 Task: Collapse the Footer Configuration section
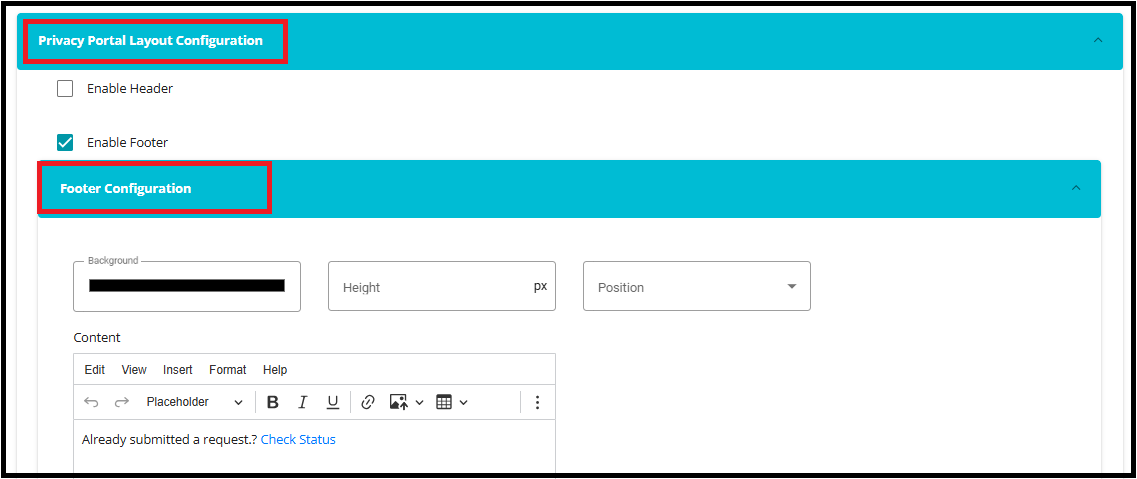(1076, 188)
